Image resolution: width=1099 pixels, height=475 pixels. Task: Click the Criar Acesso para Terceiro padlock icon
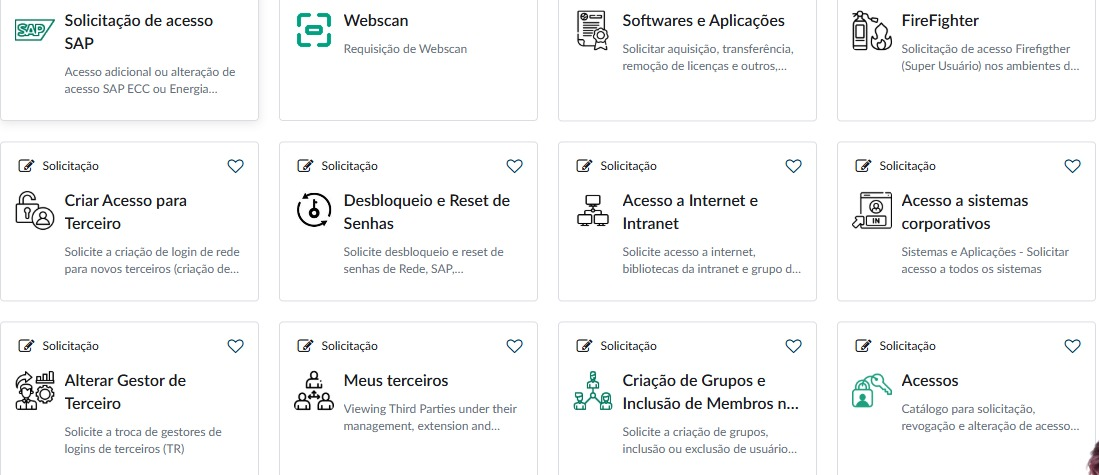[34, 210]
